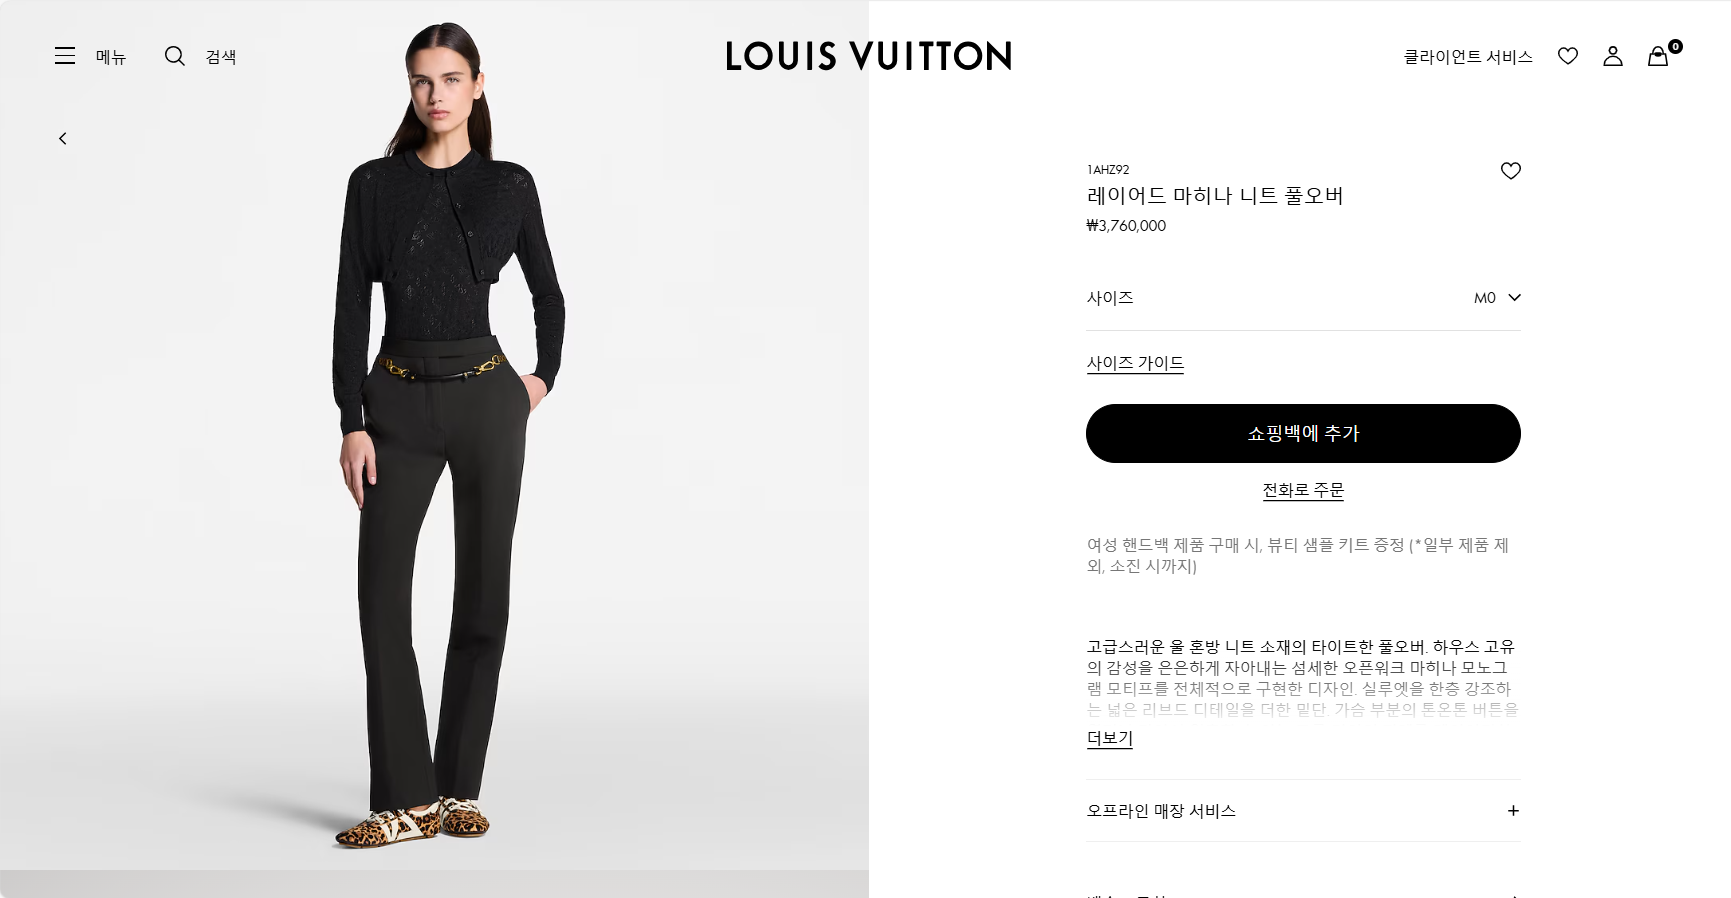Click 쇼핑백에 추가 button
This screenshot has height=898, width=1731.
pyautogui.click(x=1303, y=433)
